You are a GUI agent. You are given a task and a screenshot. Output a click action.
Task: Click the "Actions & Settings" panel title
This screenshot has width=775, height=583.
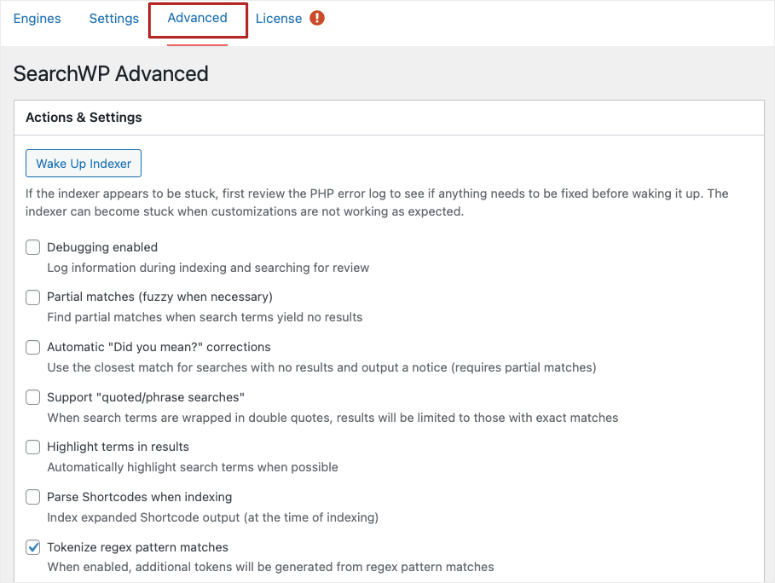click(84, 117)
